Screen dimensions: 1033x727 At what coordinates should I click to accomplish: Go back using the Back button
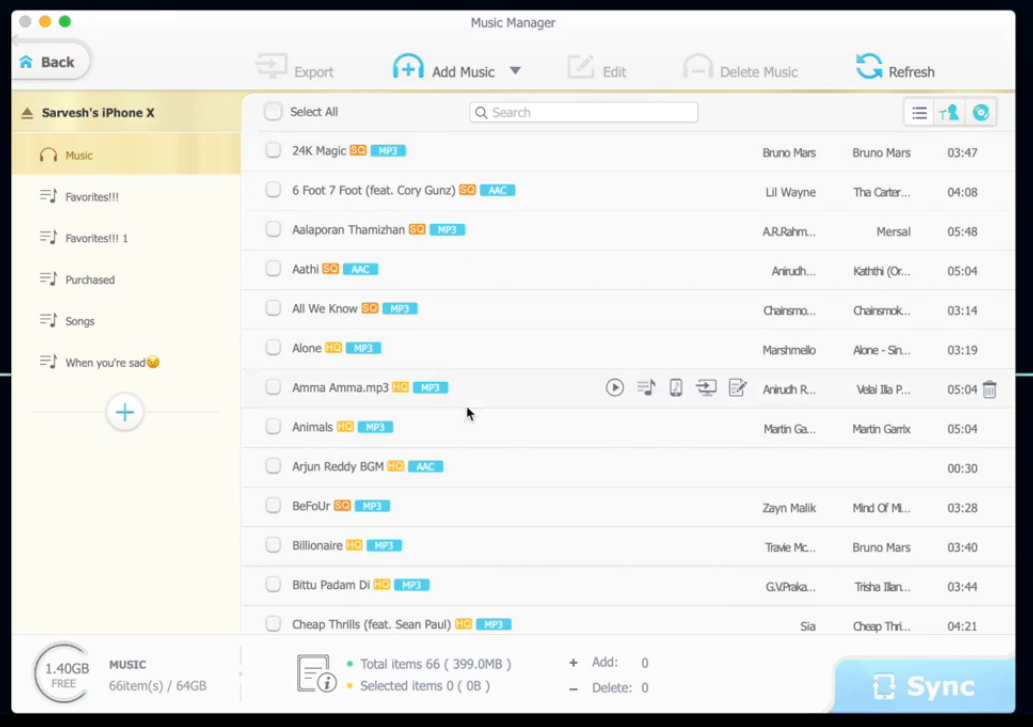point(49,62)
